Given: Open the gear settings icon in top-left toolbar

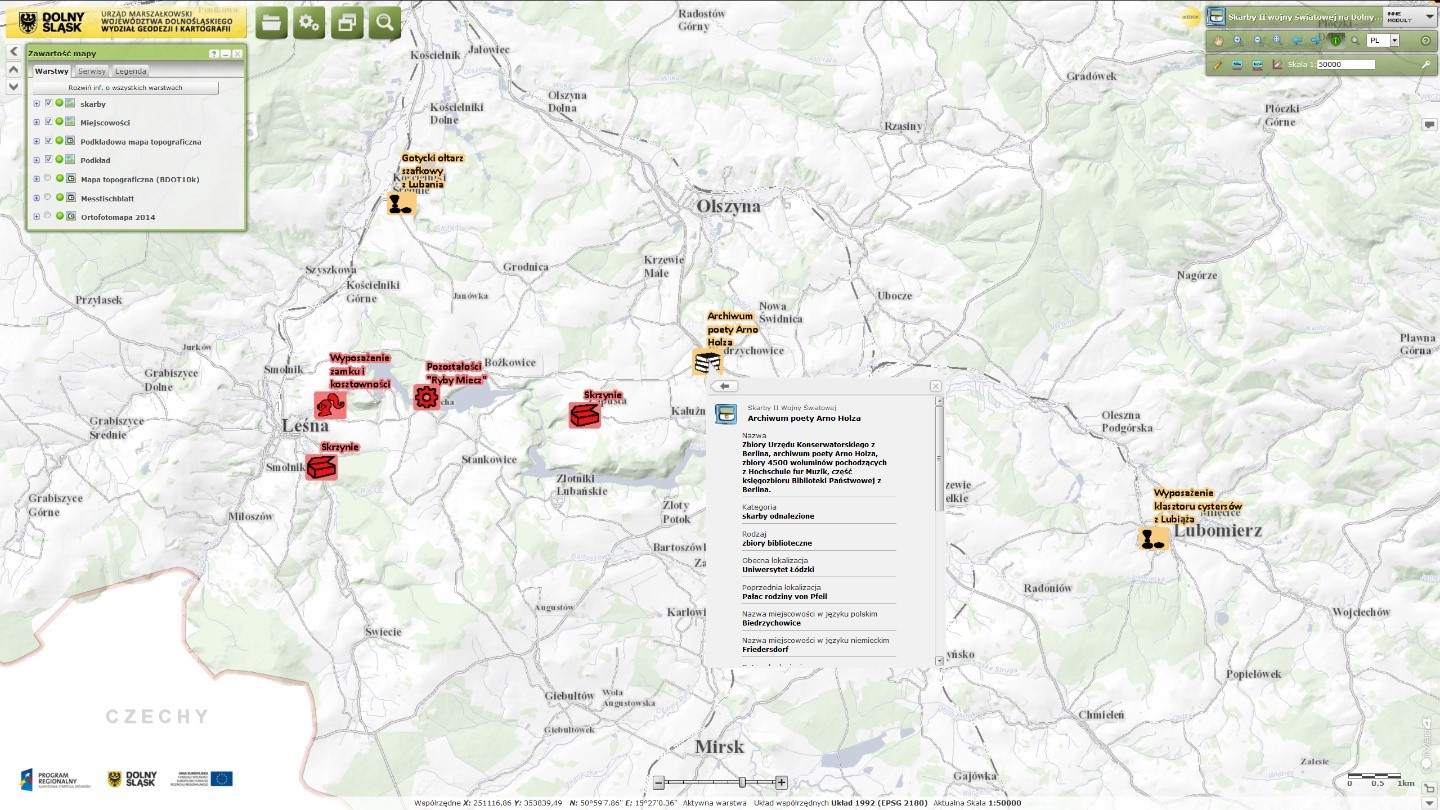Looking at the screenshot, I should 309,21.
